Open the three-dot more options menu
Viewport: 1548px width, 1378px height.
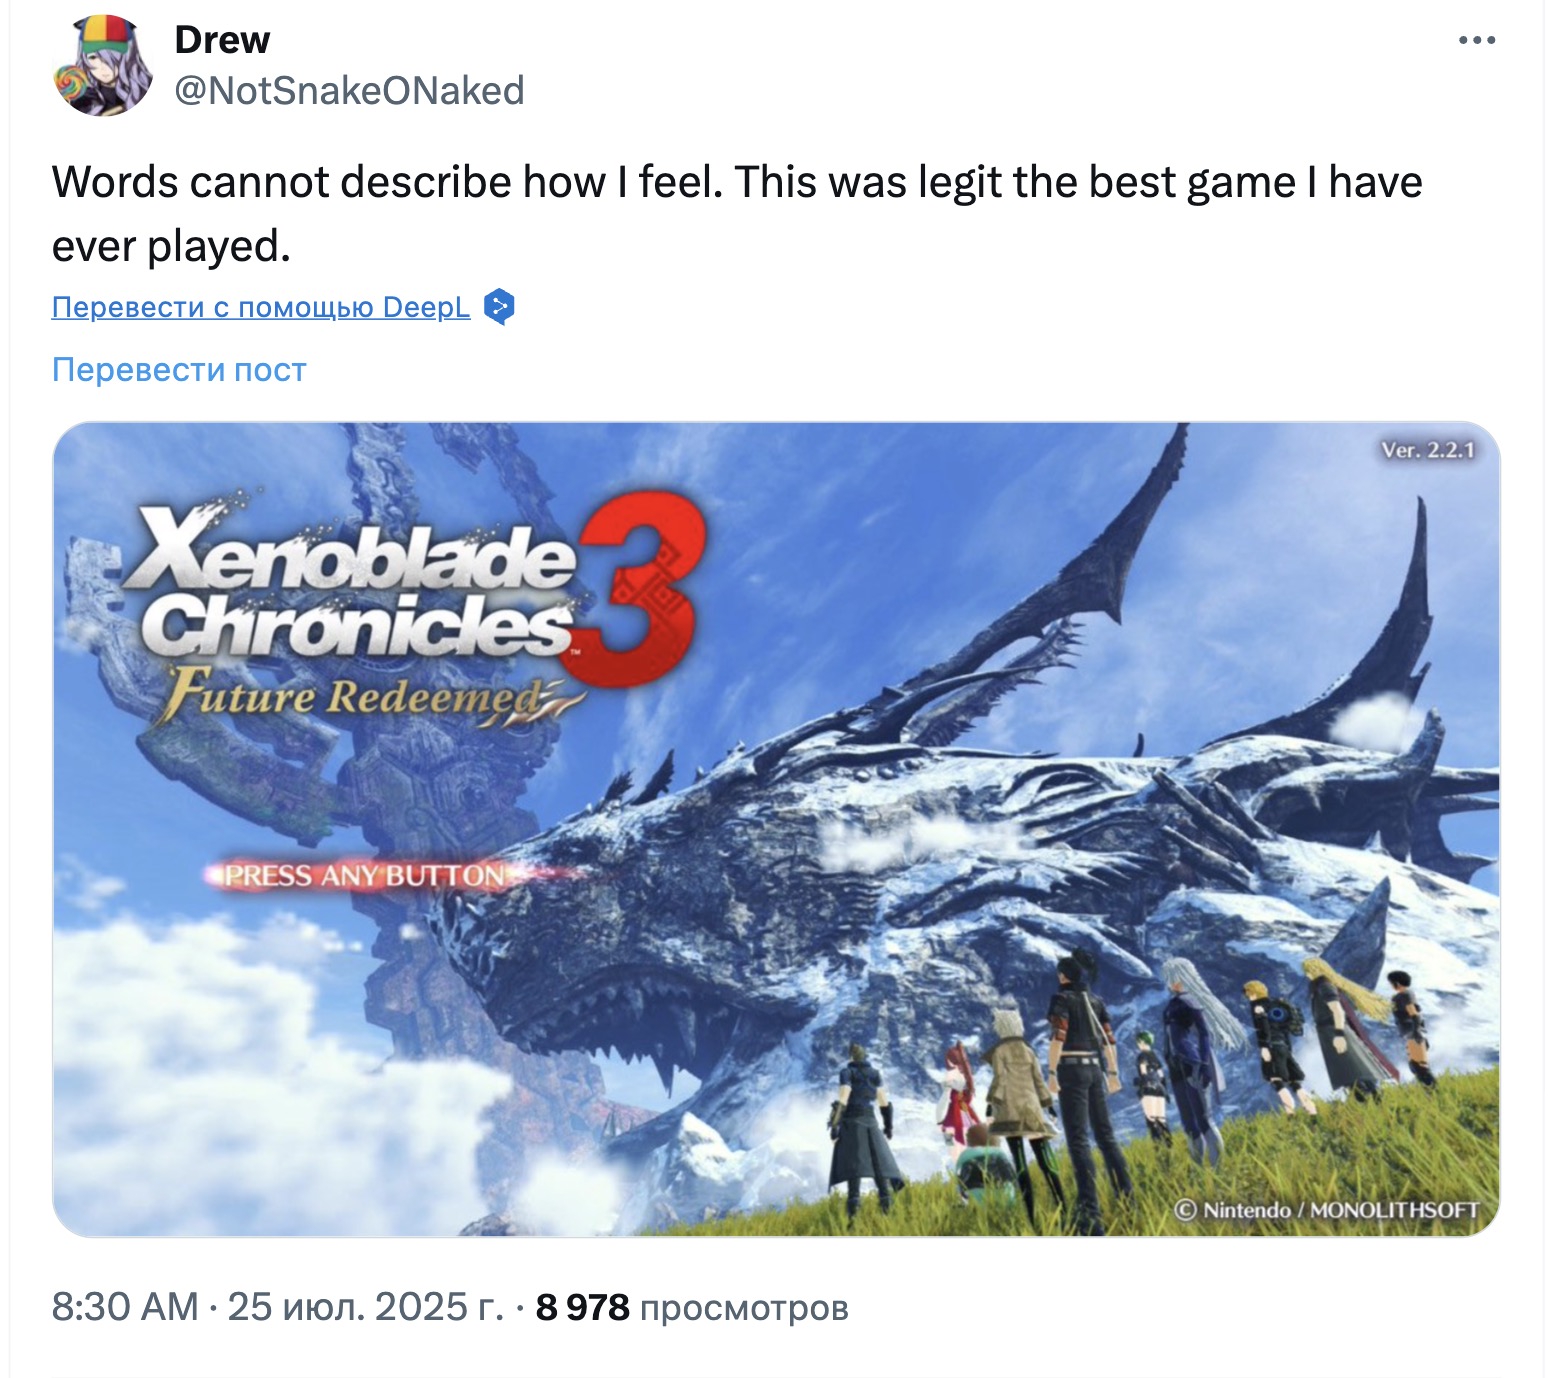coord(1477,41)
